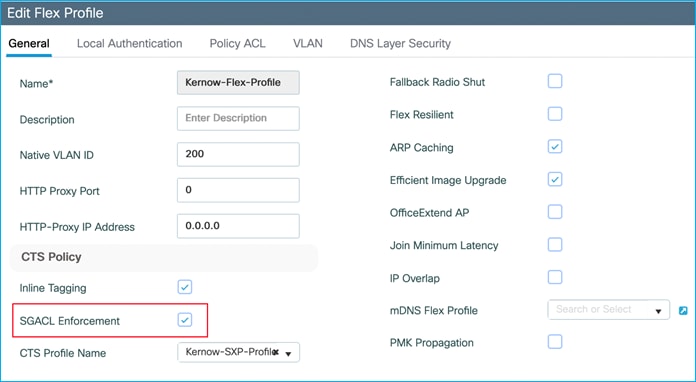Disable Efficient Image Upgrade checkbox

555,180
